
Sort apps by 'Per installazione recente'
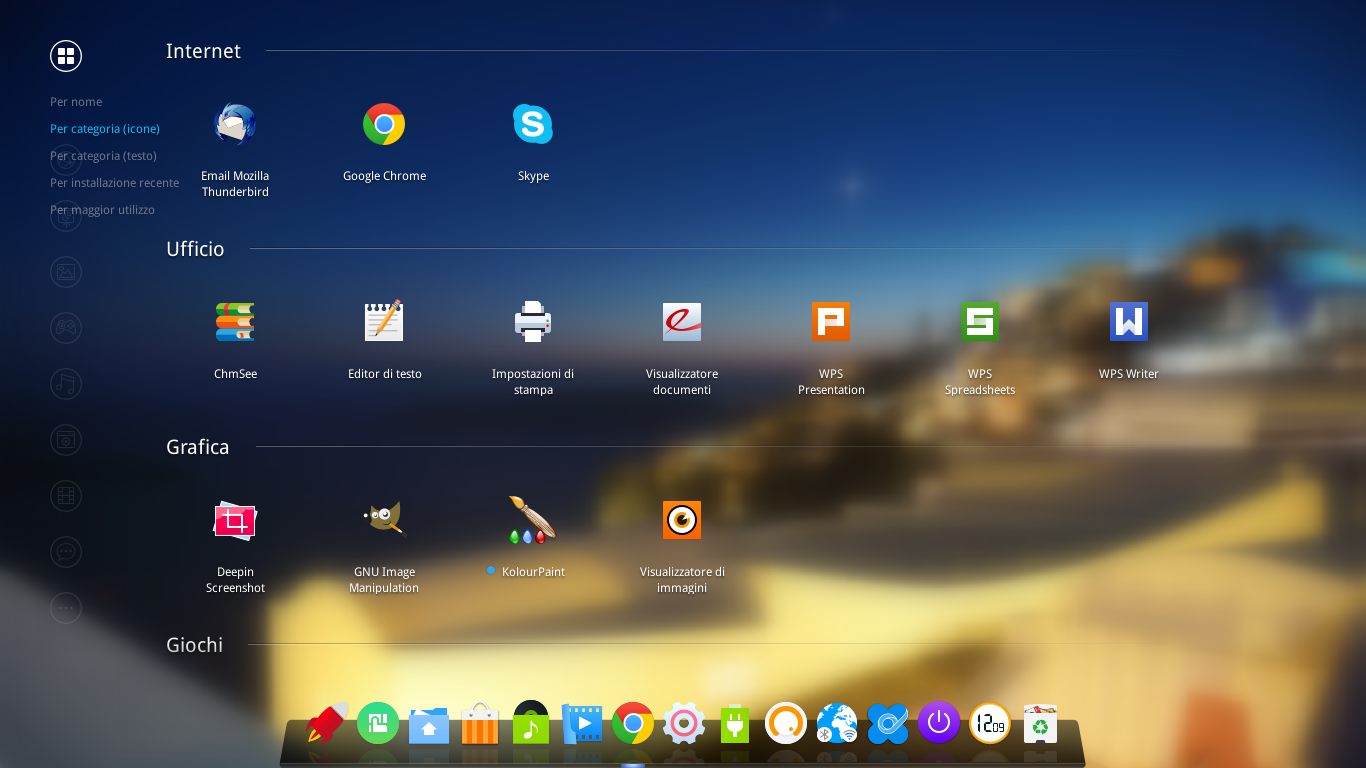tap(114, 183)
